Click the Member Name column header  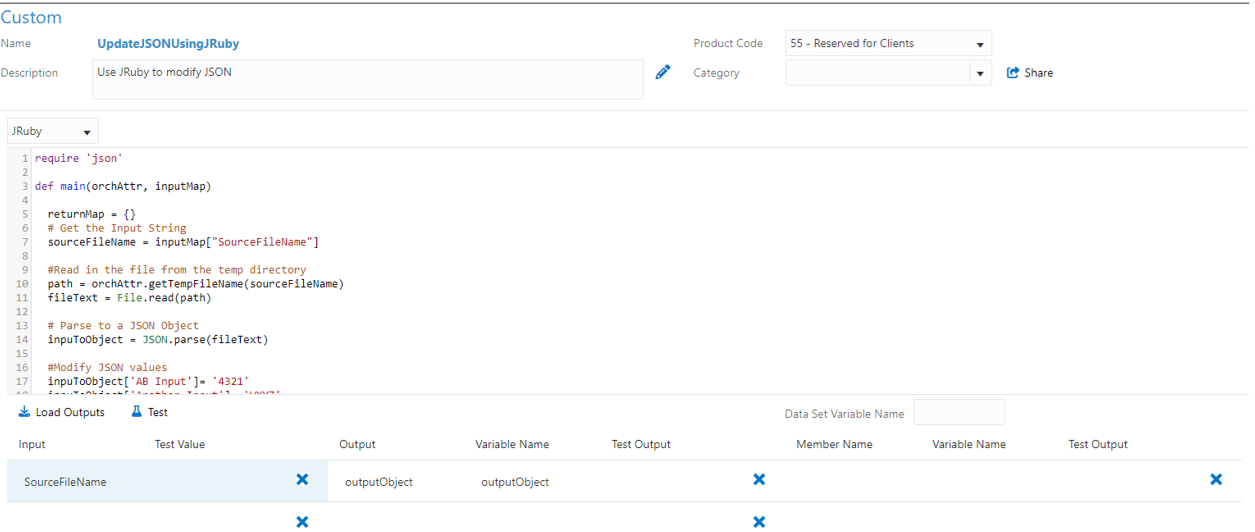pyautogui.click(x=834, y=444)
